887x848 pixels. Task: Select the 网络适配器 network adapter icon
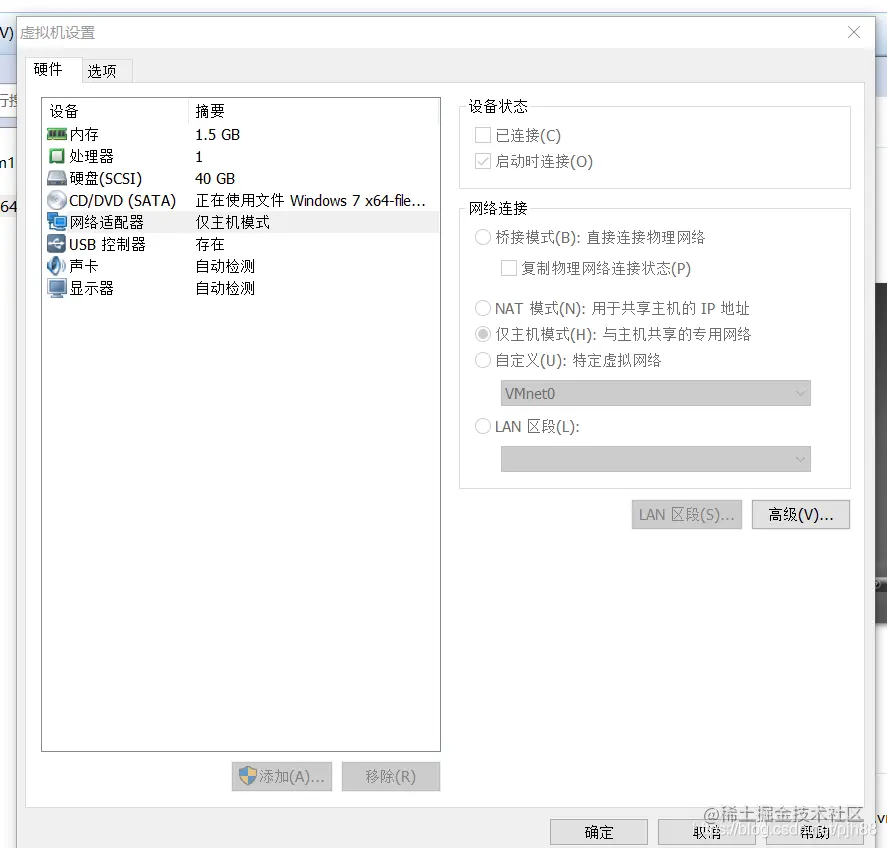[57, 222]
